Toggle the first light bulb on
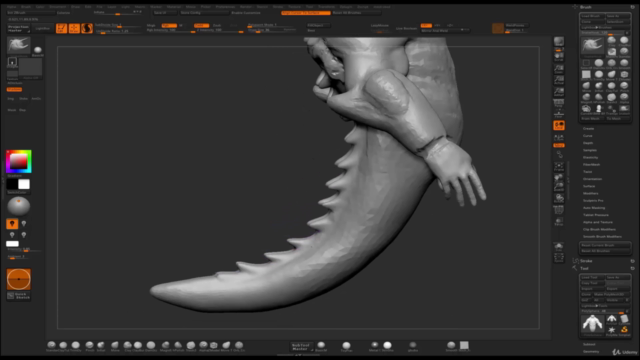640x360 pixels. (x=12, y=224)
